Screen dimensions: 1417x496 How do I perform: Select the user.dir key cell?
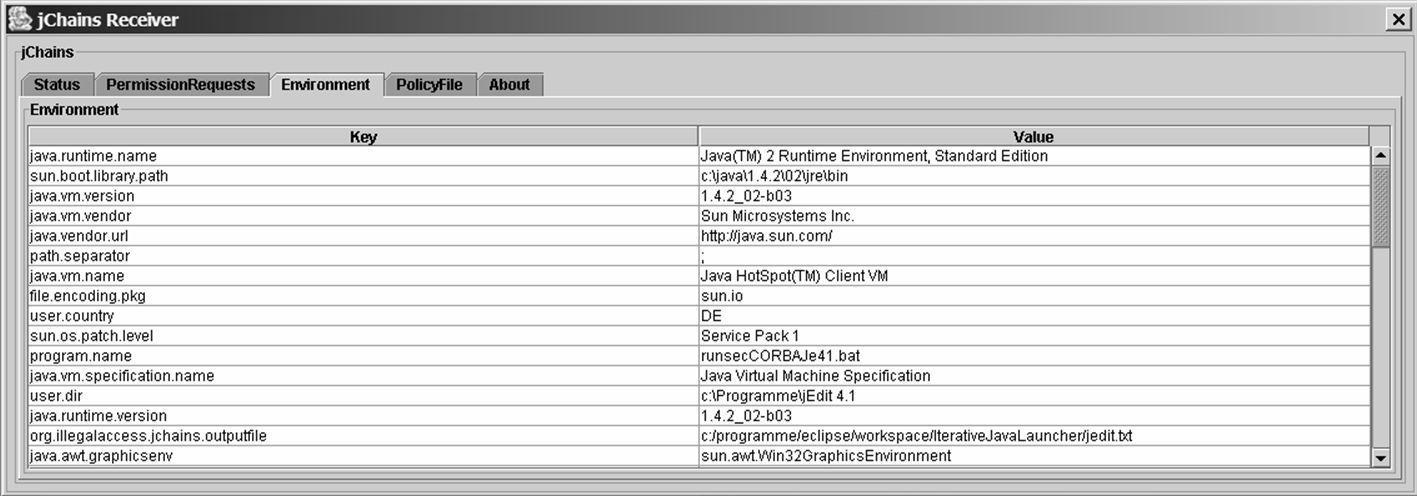(x=363, y=396)
